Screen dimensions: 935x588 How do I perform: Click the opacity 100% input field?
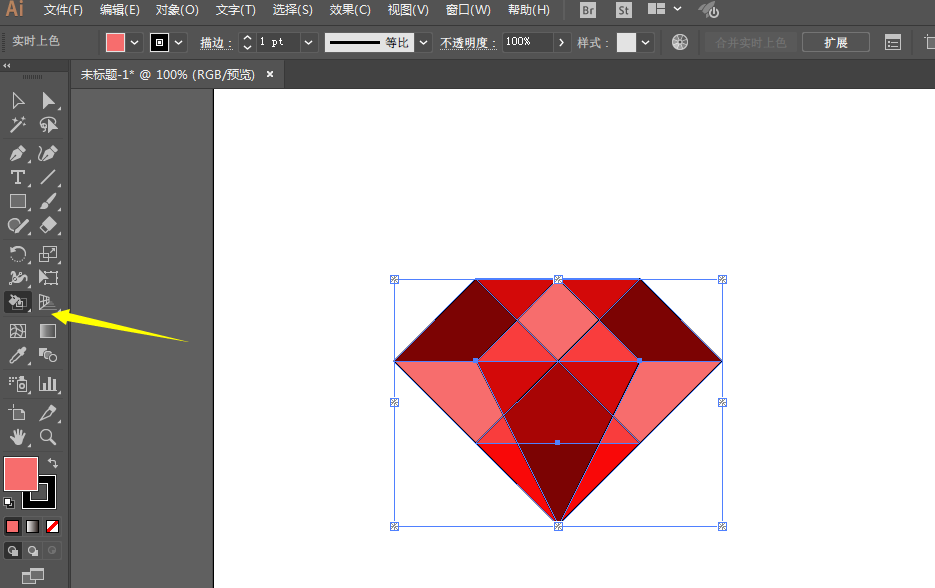(527, 42)
